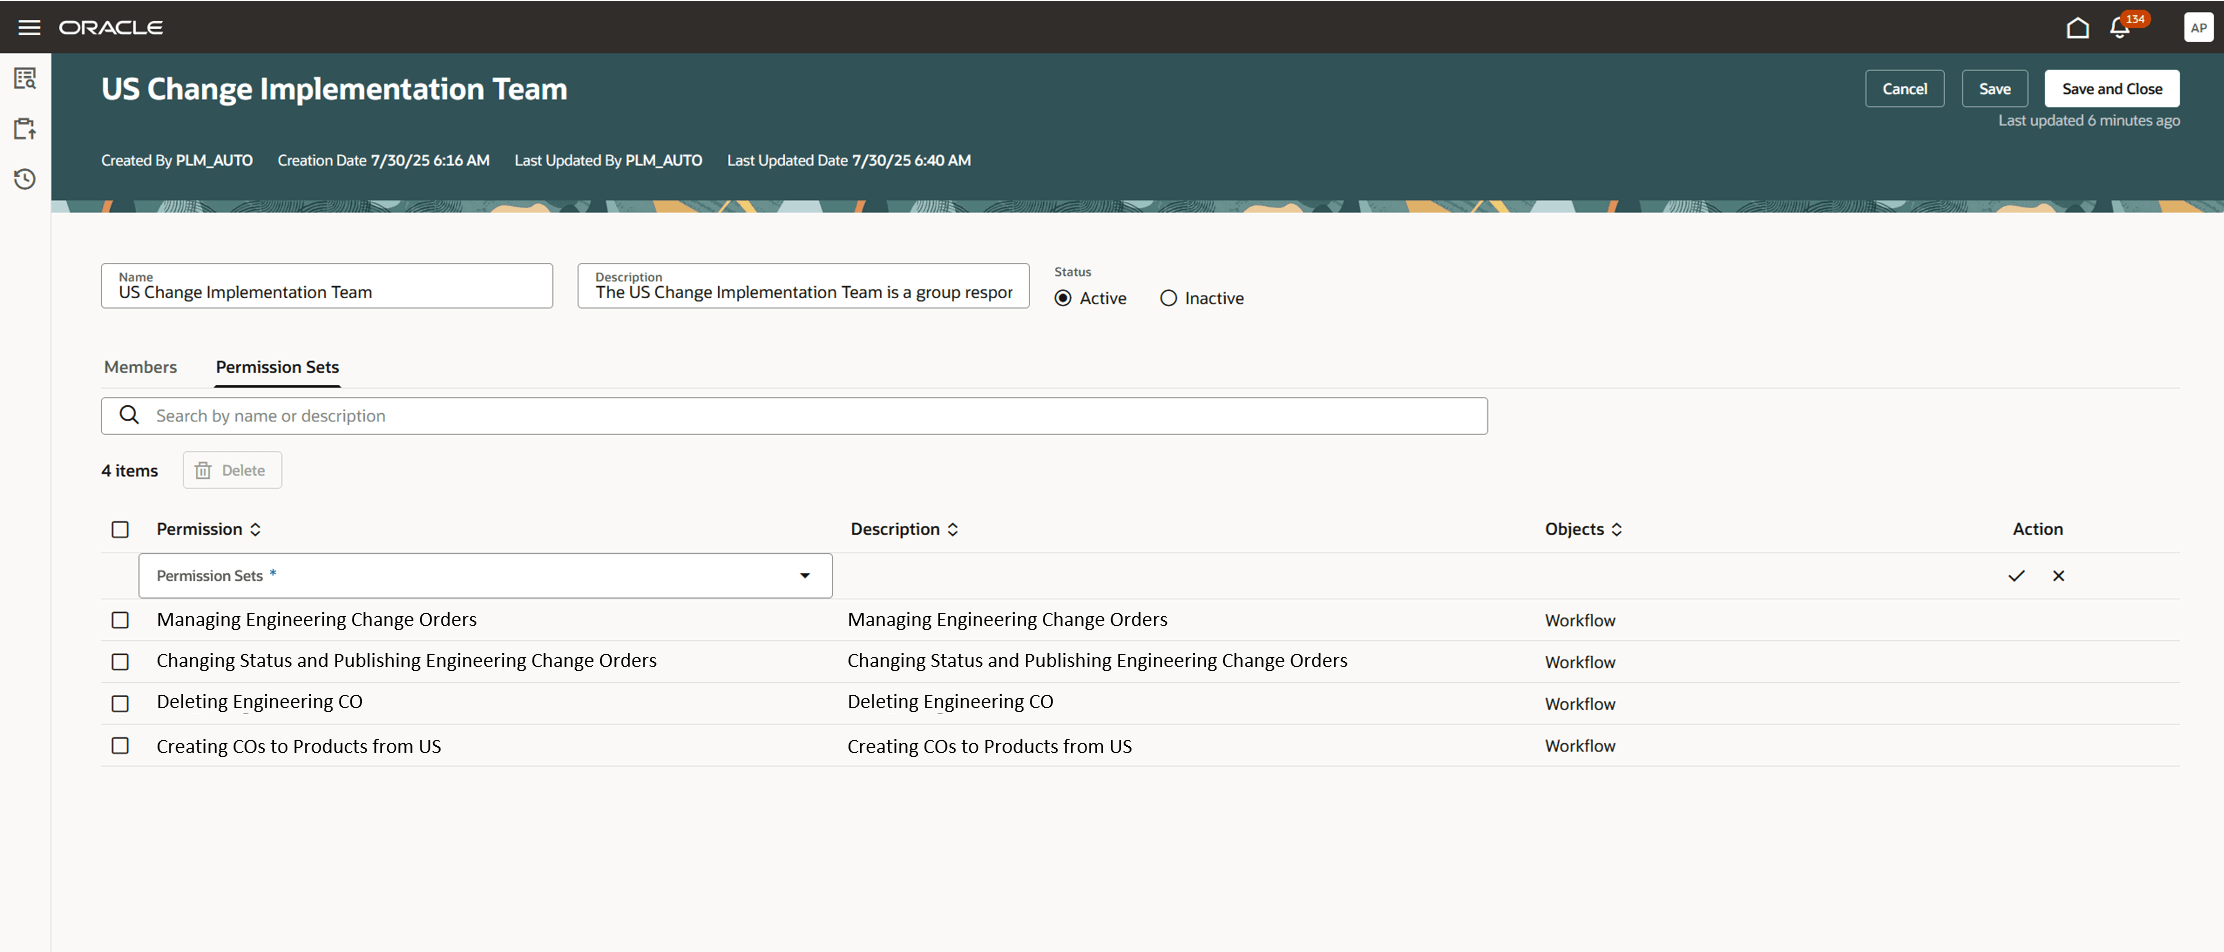Open the clipboard import sidebar icon
The height and width of the screenshot is (952, 2224).
coord(25,128)
